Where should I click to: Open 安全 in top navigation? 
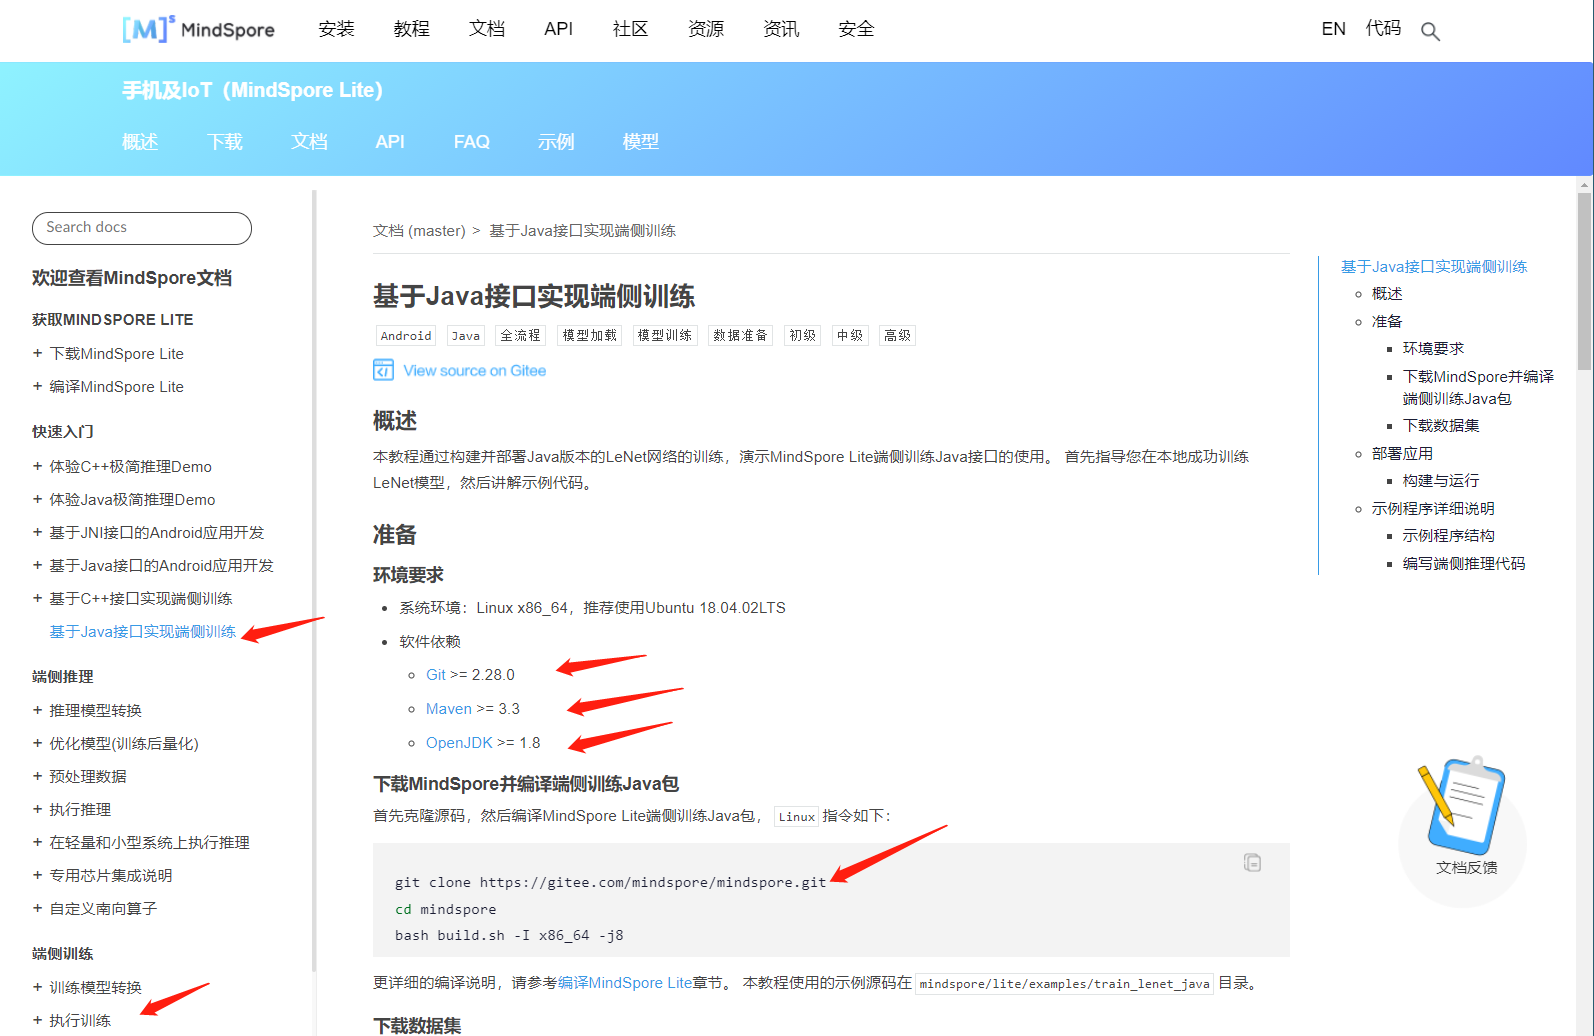coord(856,29)
